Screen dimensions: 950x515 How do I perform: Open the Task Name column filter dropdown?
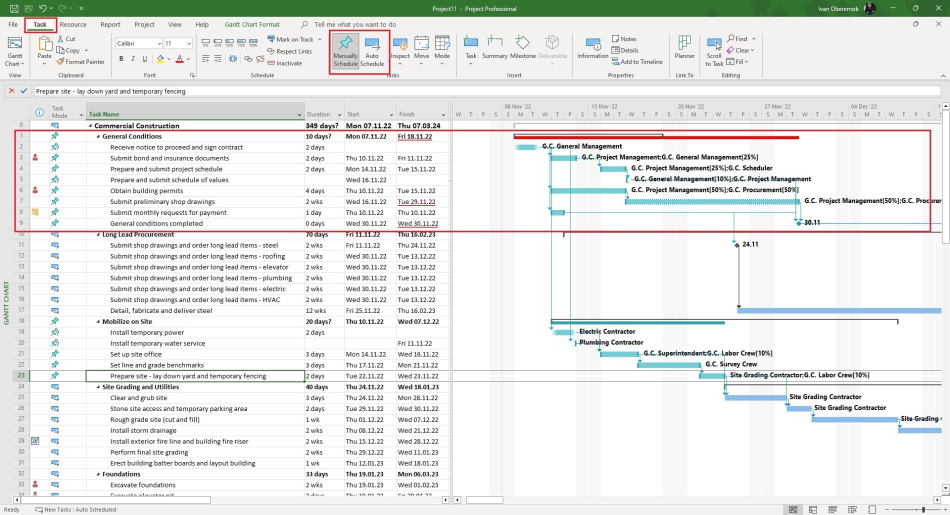(x=299, y=115)
